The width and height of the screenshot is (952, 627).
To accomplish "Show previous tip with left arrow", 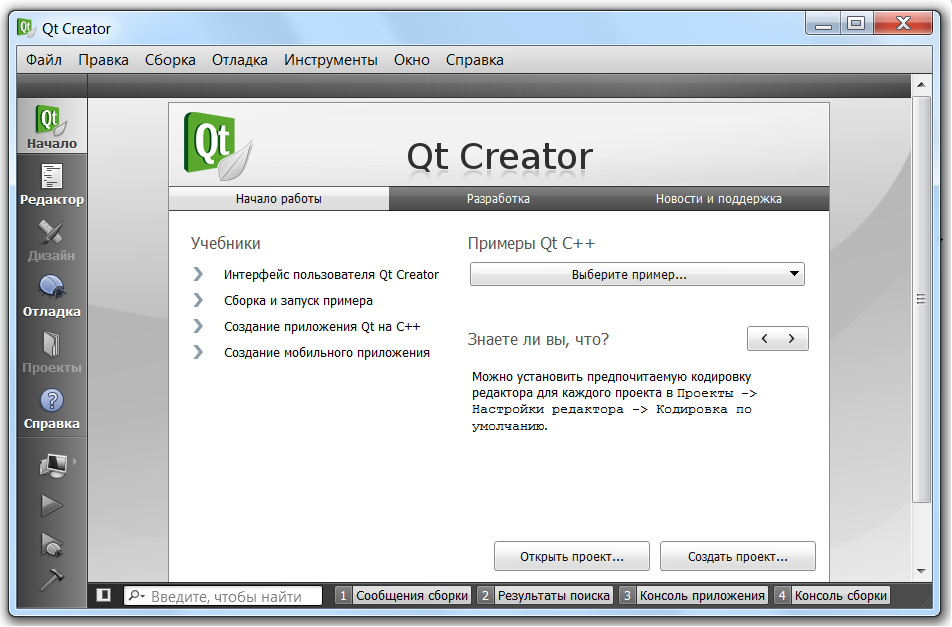I will coord(764,339).
